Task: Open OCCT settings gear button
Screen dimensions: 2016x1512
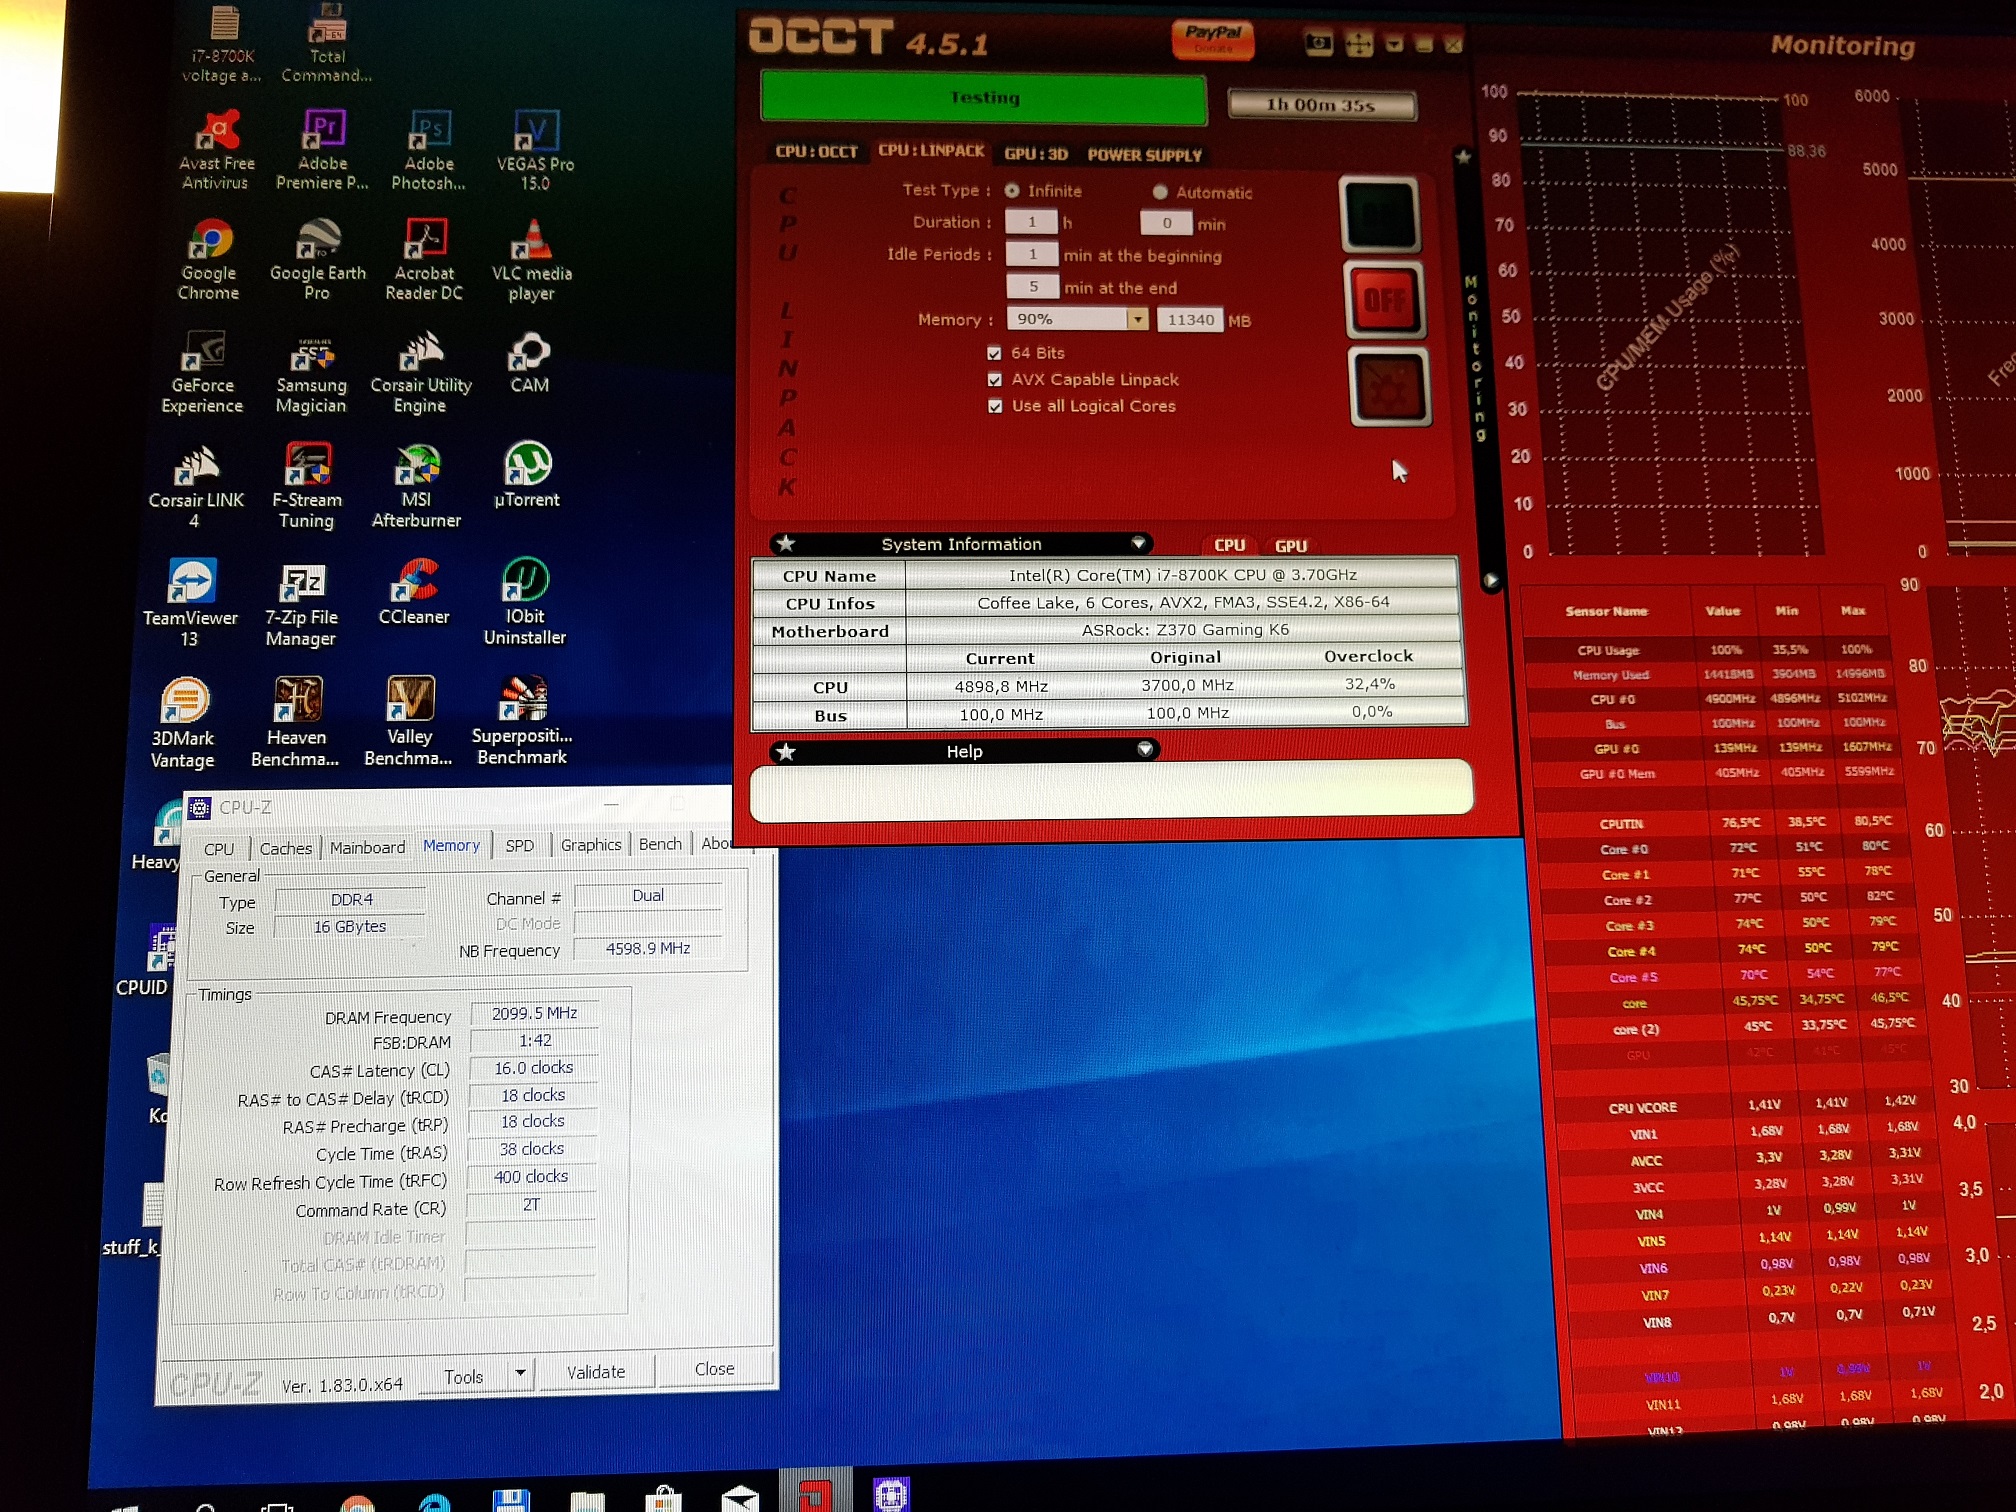Action: point(1388,388)
